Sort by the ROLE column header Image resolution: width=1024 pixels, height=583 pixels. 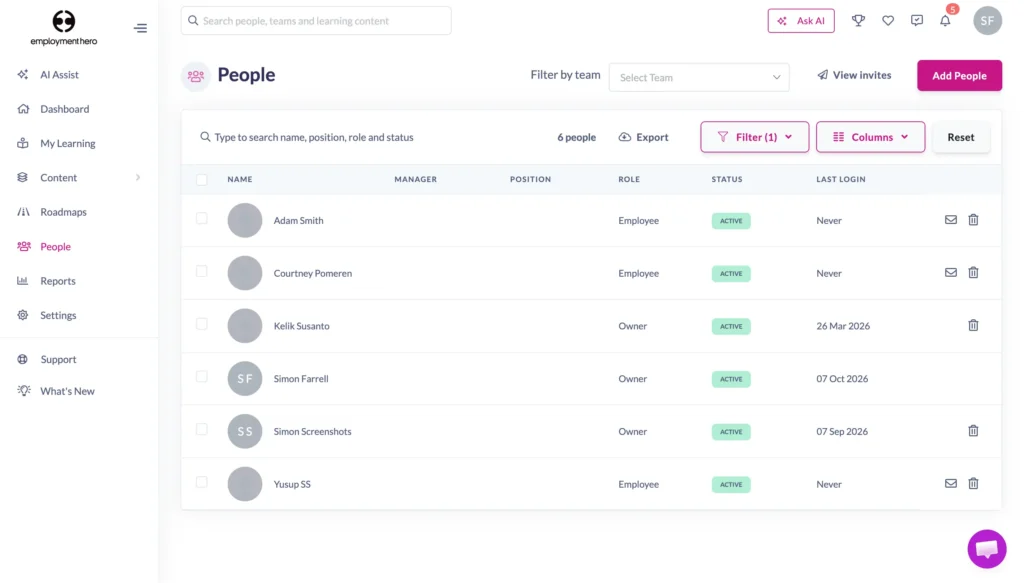pyautogui.click(x=629, y=179)
